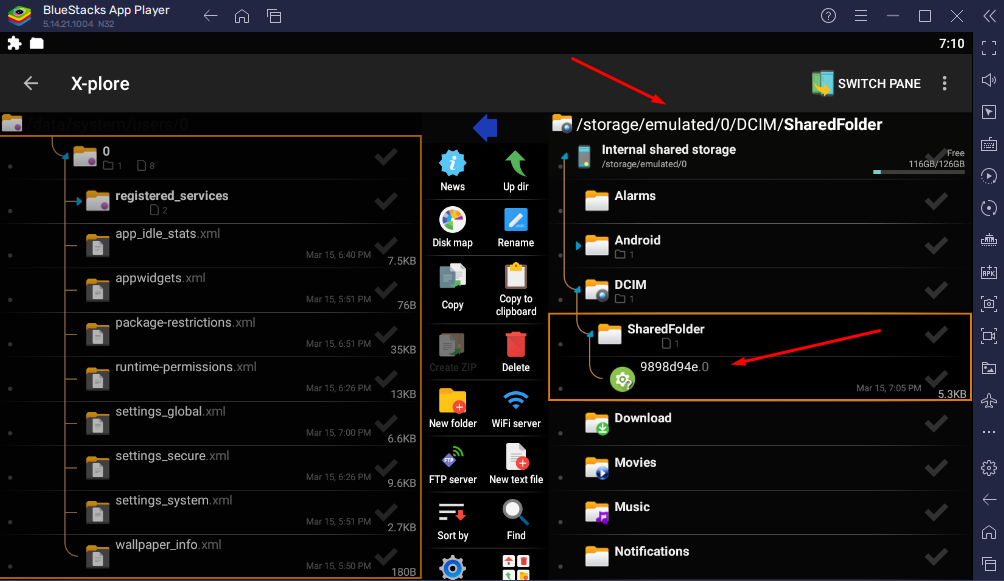Check the Download folder selection mark
The width and height of the screenshot is (1004, 581).
point(935,423)
